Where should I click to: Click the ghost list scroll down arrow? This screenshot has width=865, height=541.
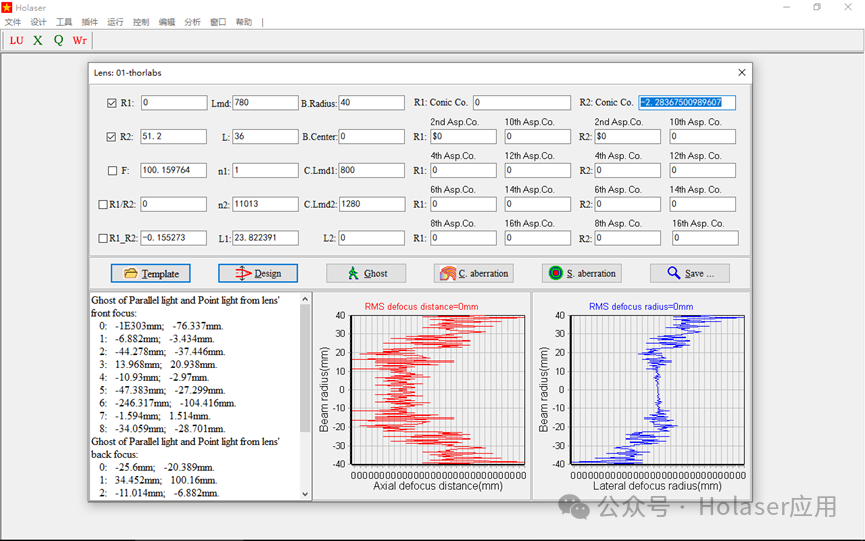pyautogui.click(x=305, y=494)
